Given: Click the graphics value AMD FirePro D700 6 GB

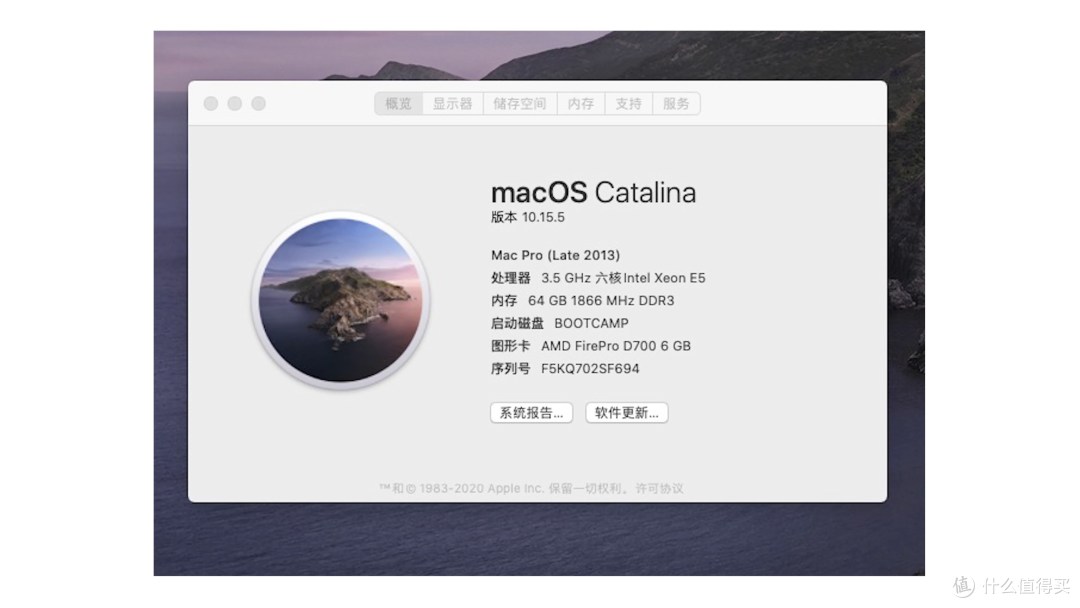Looking at the screenshot, I should pyautogui.click(x=616, y=346).
